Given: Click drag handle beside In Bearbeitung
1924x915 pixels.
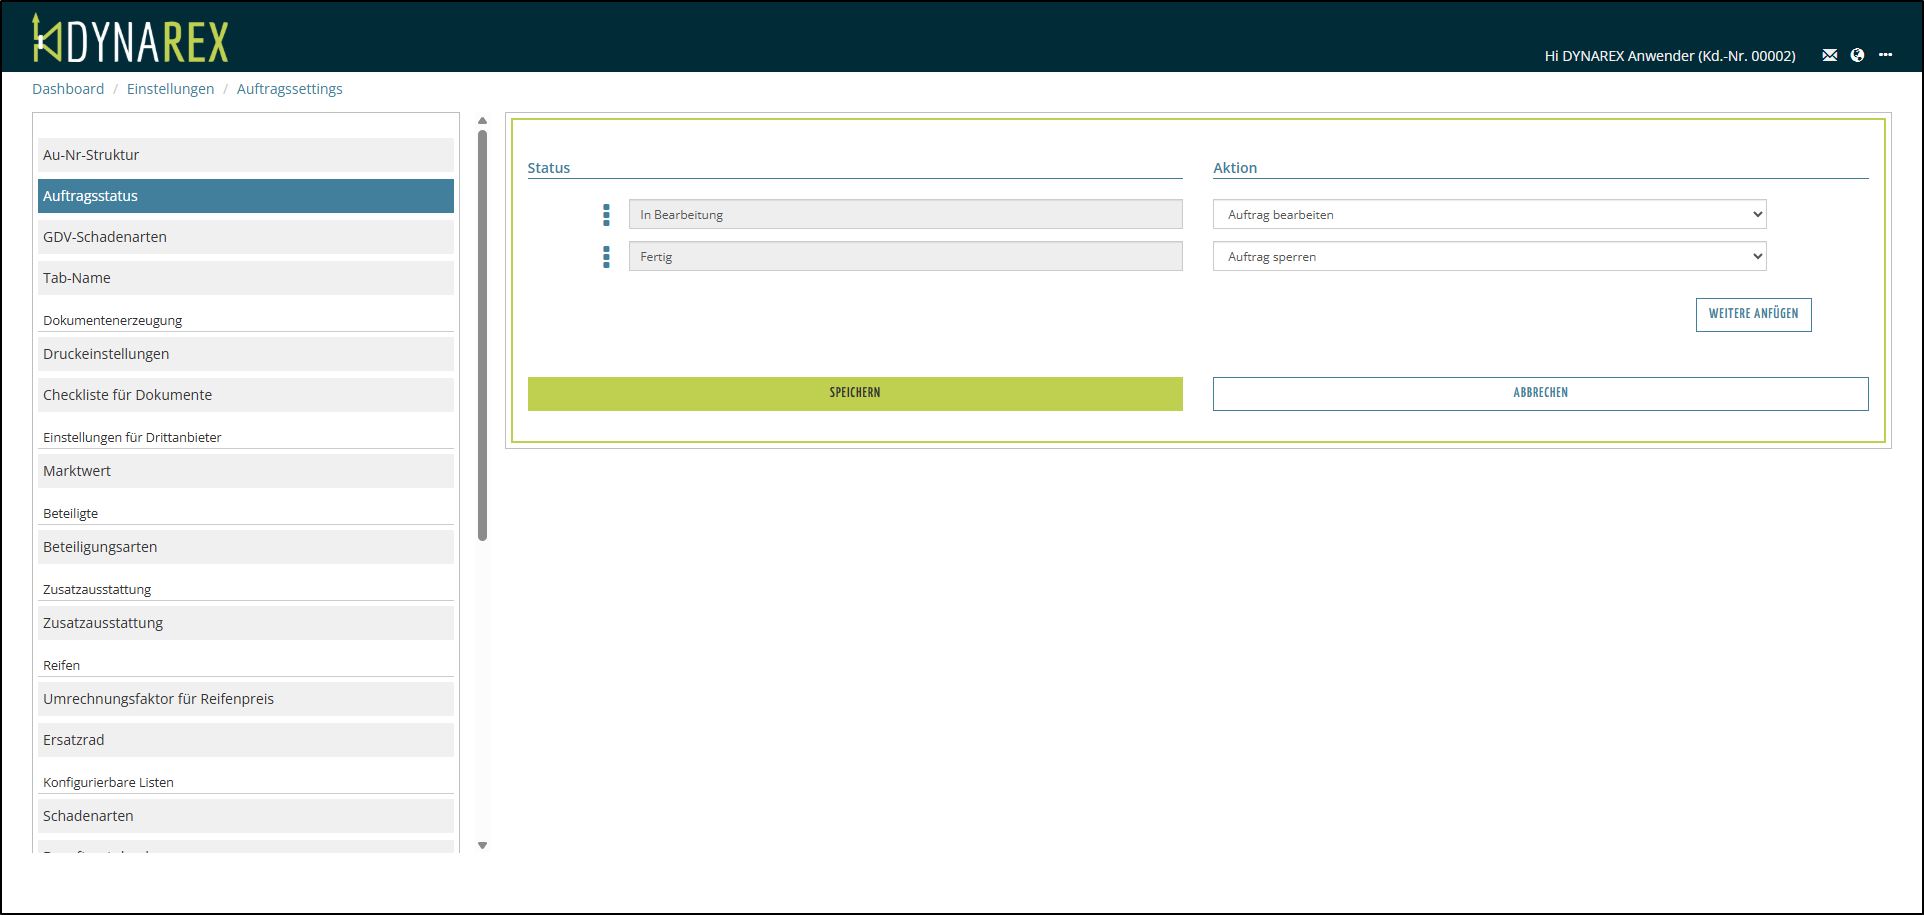Looking at the screenshot, I should [x=606, y=215].
